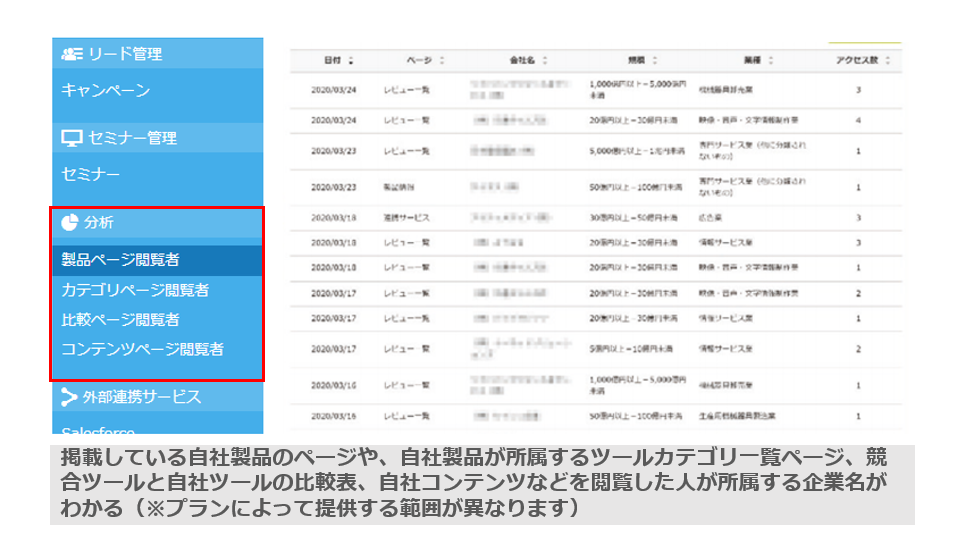The height and width of the screenshot is (548, 958).
Task: Click the connector icon beside 外部連携サービス
Action: click(x=69, y=397)
